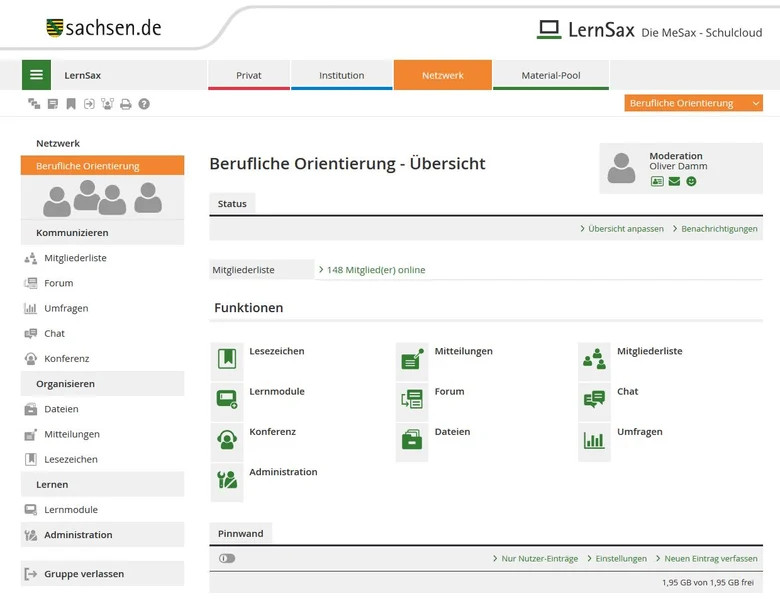Click the Administration function label
The height and width of the screenshot is (603, 780).
click(x=283, y=472)
